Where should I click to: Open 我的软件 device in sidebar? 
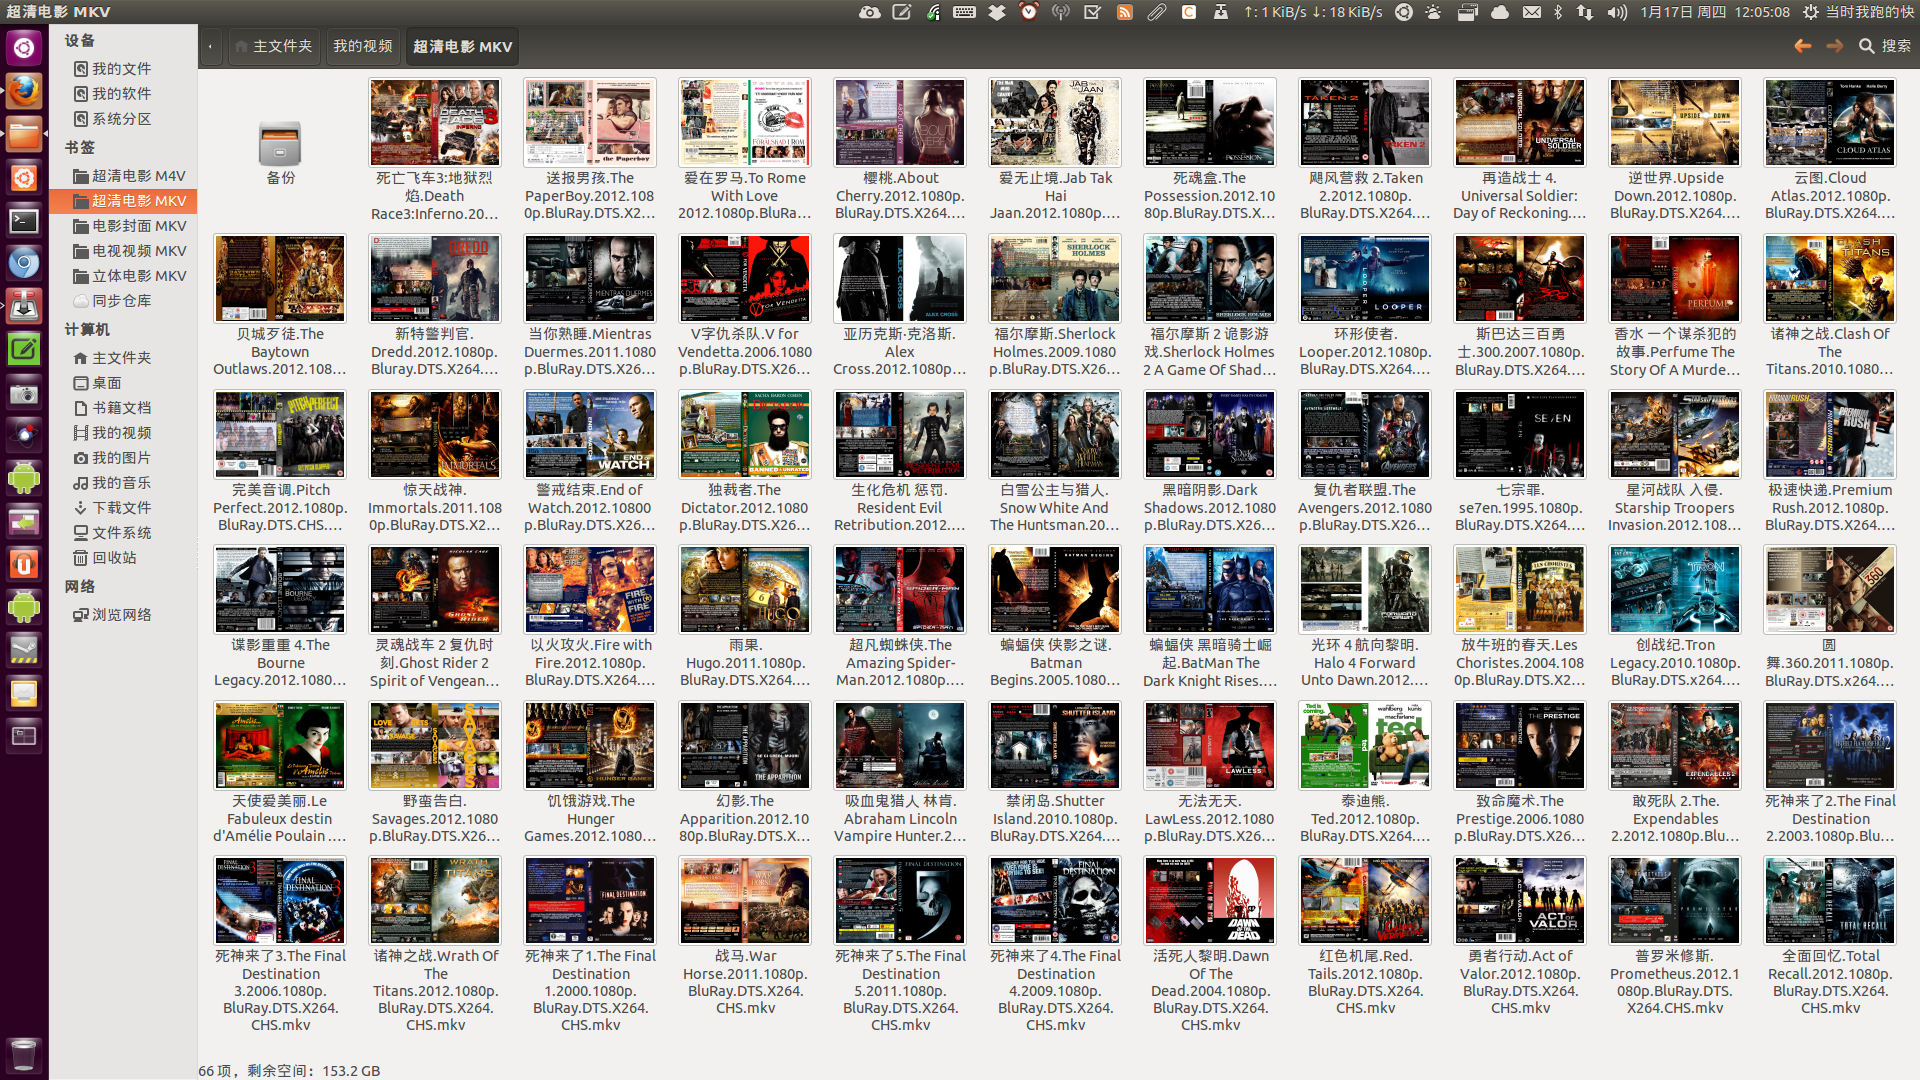122,93
